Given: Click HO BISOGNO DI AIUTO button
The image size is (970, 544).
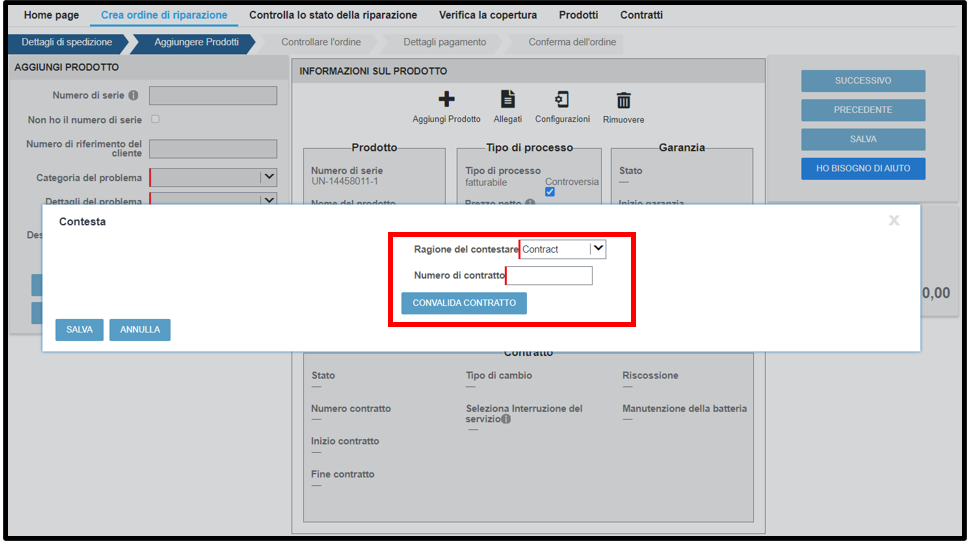Looking at the screenshot, I should (x=863, y=168).
